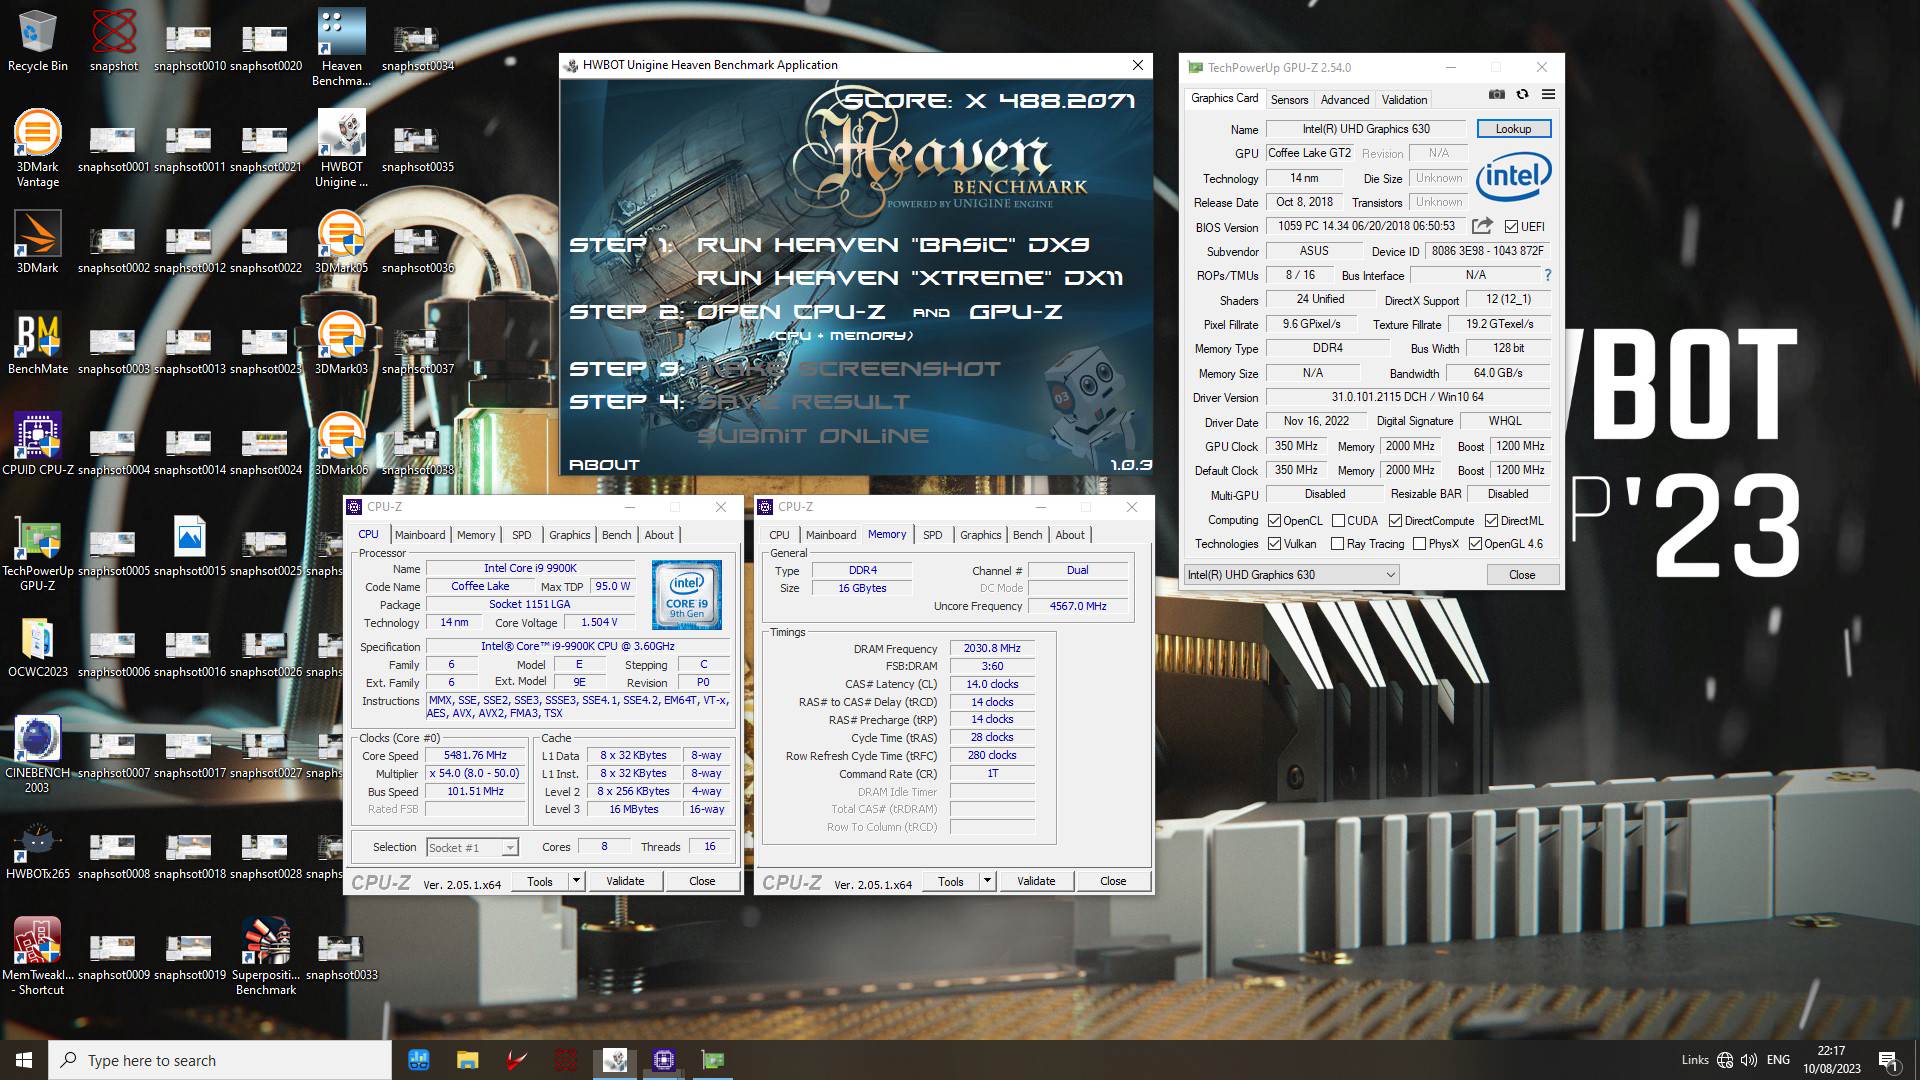Switch to the Validation tab in GPU-Z
This screenshot has height=1080, width=1920.
click(x=1404, y=100)
